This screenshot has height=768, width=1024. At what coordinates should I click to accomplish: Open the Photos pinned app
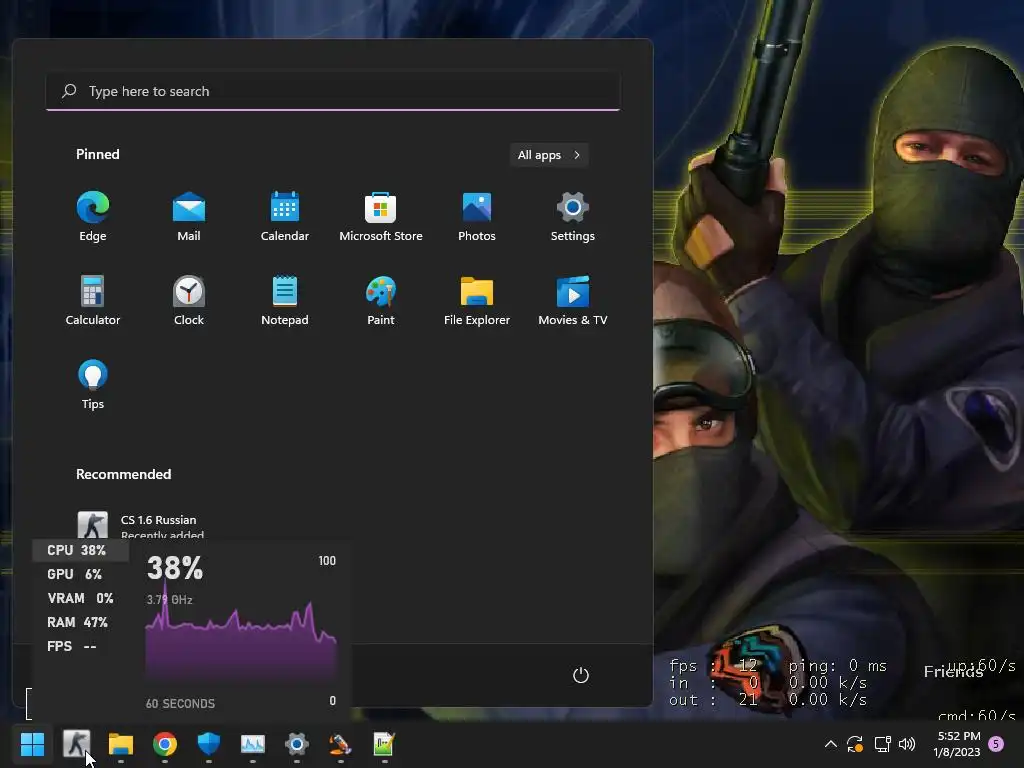pos(477,217)
